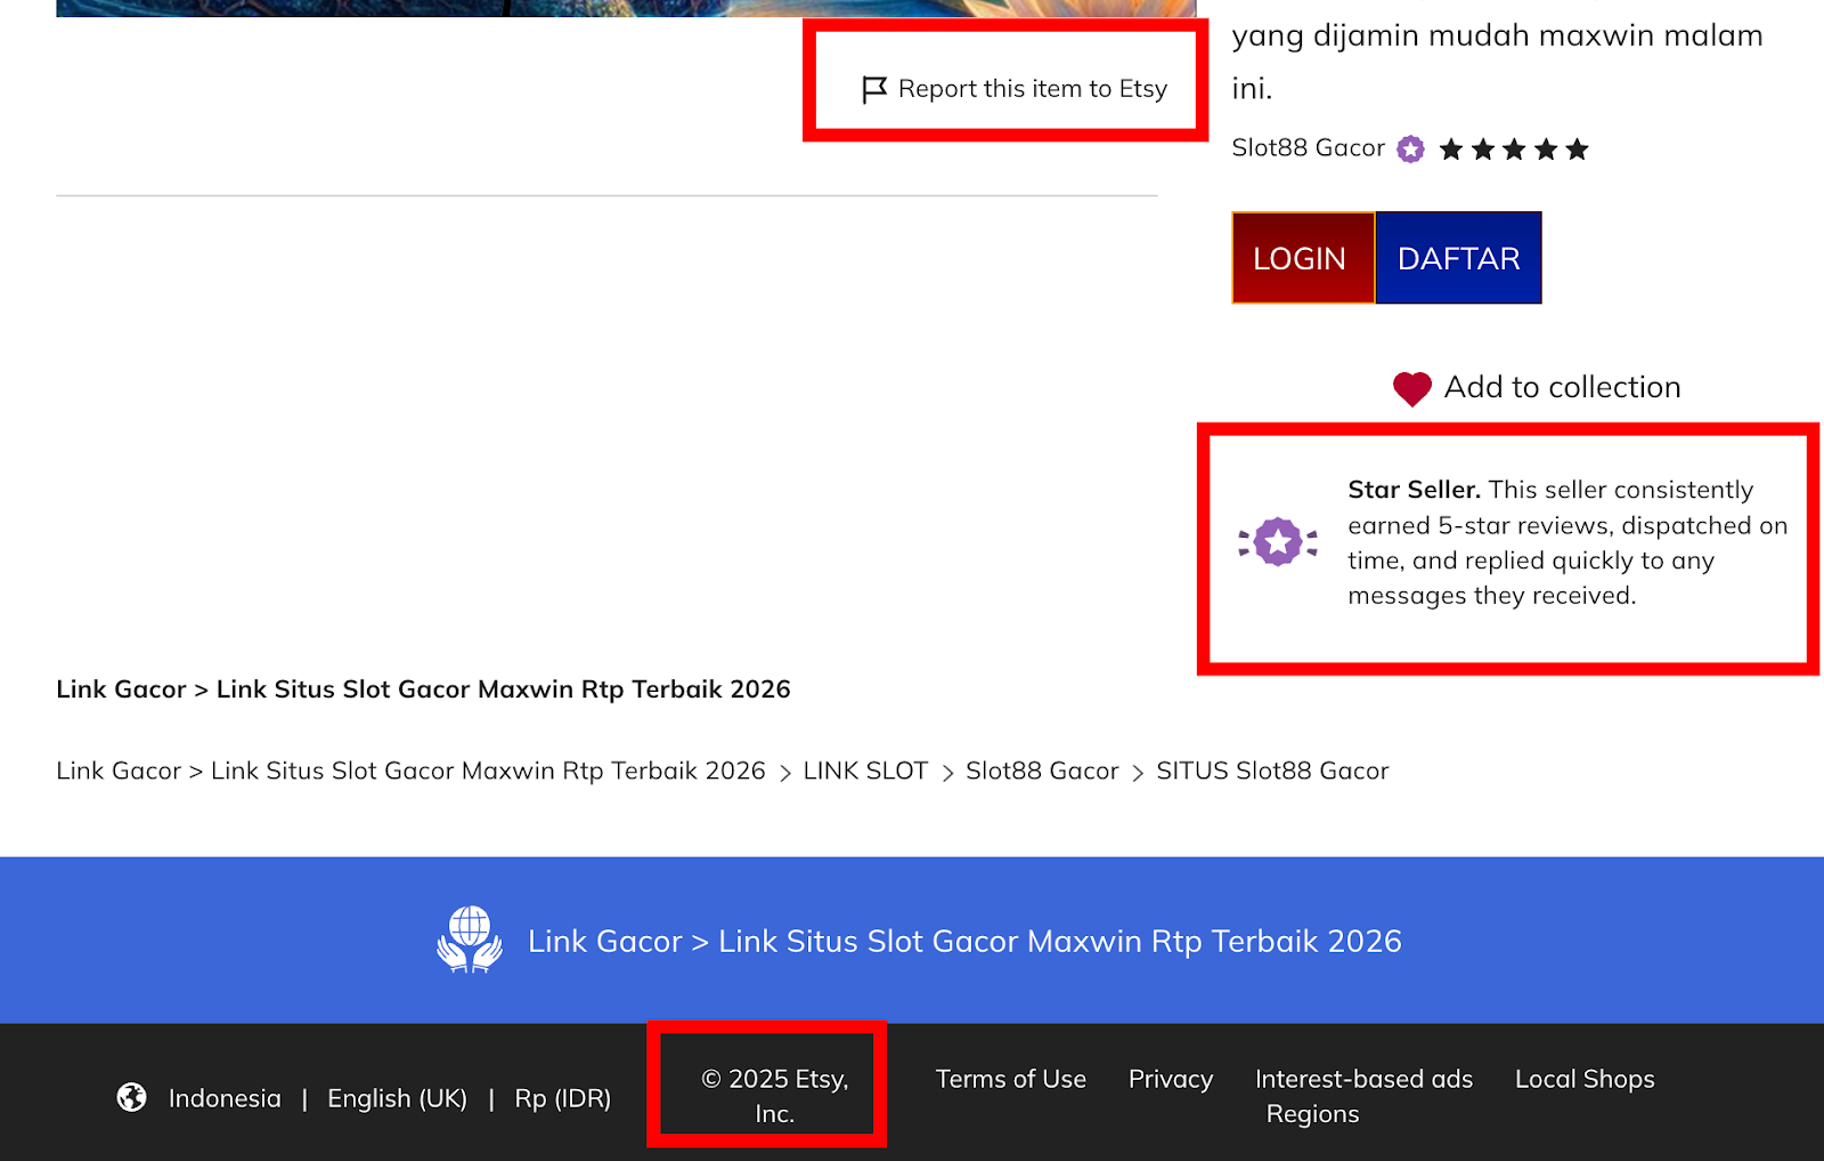Select Terms of Use in the footer menu
Image resolution: width=1824 pixels, height=1162 pixels.
(1010, 1079)
